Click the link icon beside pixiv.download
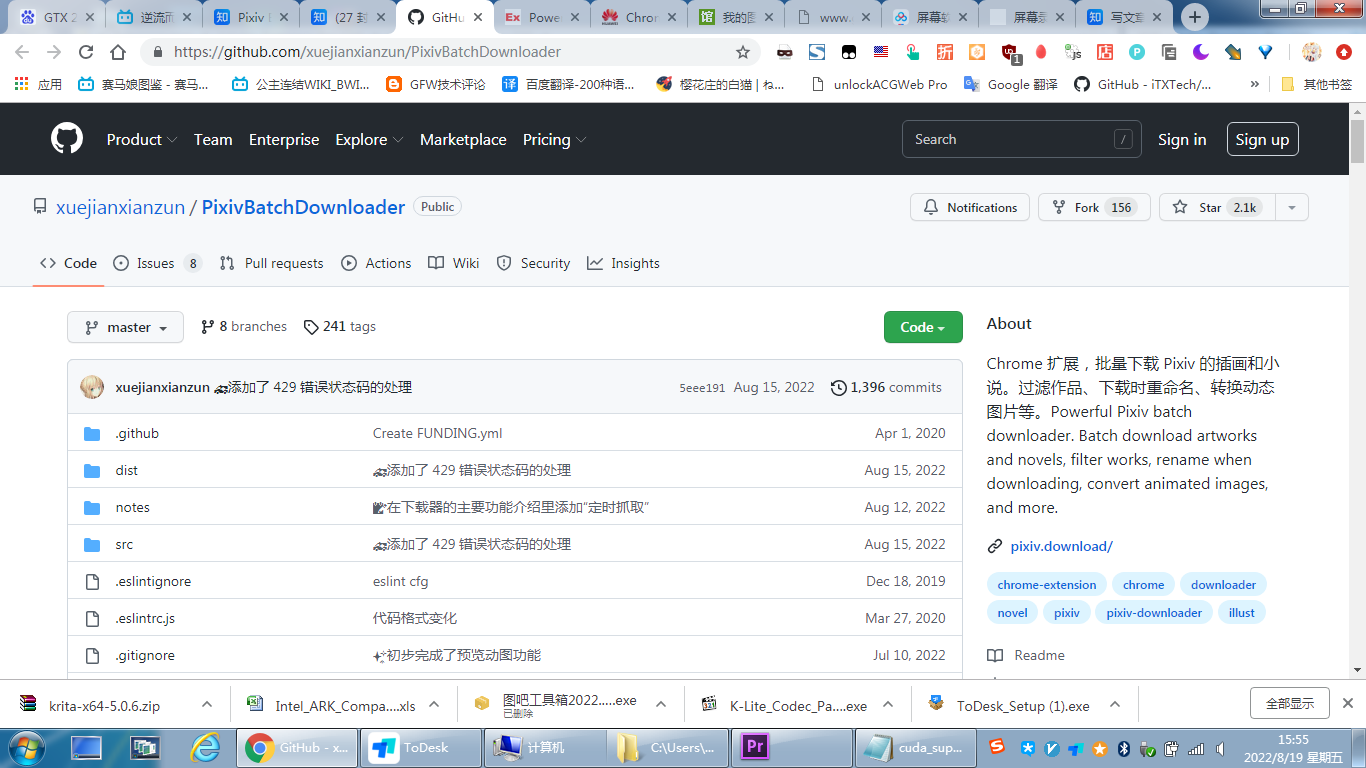1366x768 pixels. (995, 546)
